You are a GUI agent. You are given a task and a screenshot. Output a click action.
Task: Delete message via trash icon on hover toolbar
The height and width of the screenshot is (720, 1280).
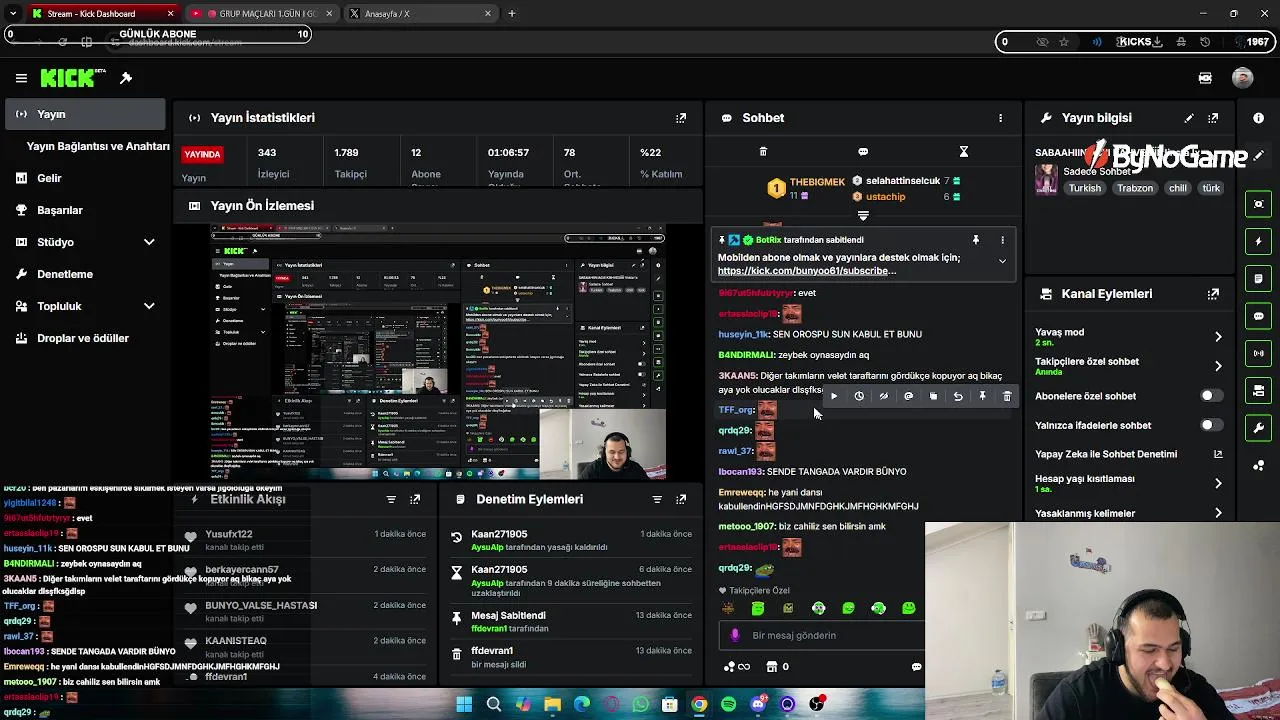pos(1007,396)
